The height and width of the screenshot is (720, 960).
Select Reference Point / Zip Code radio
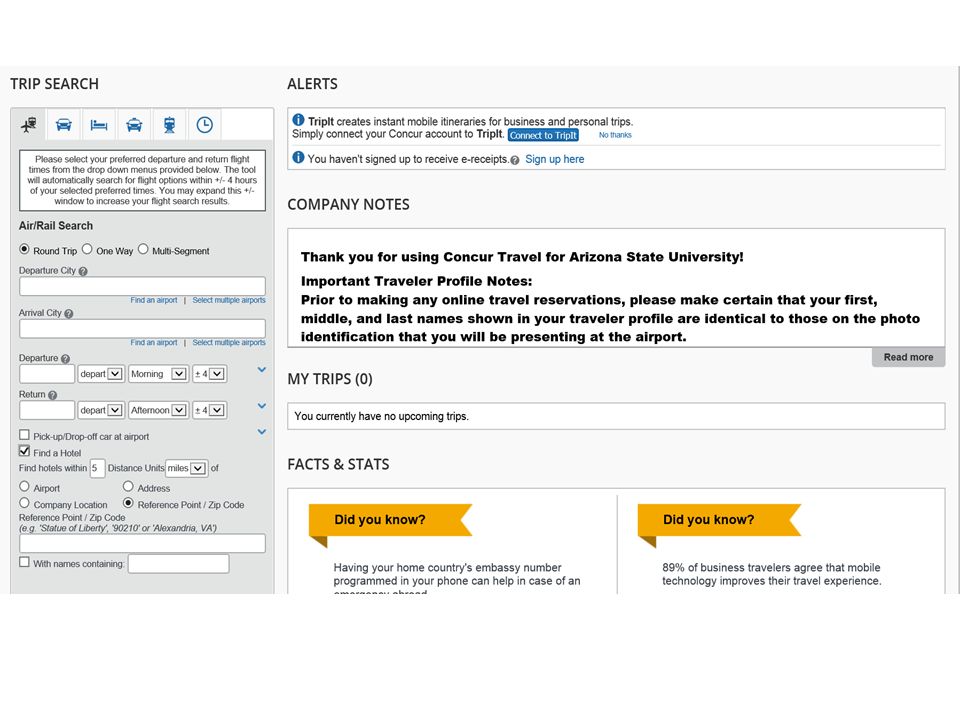pos(128,503)
